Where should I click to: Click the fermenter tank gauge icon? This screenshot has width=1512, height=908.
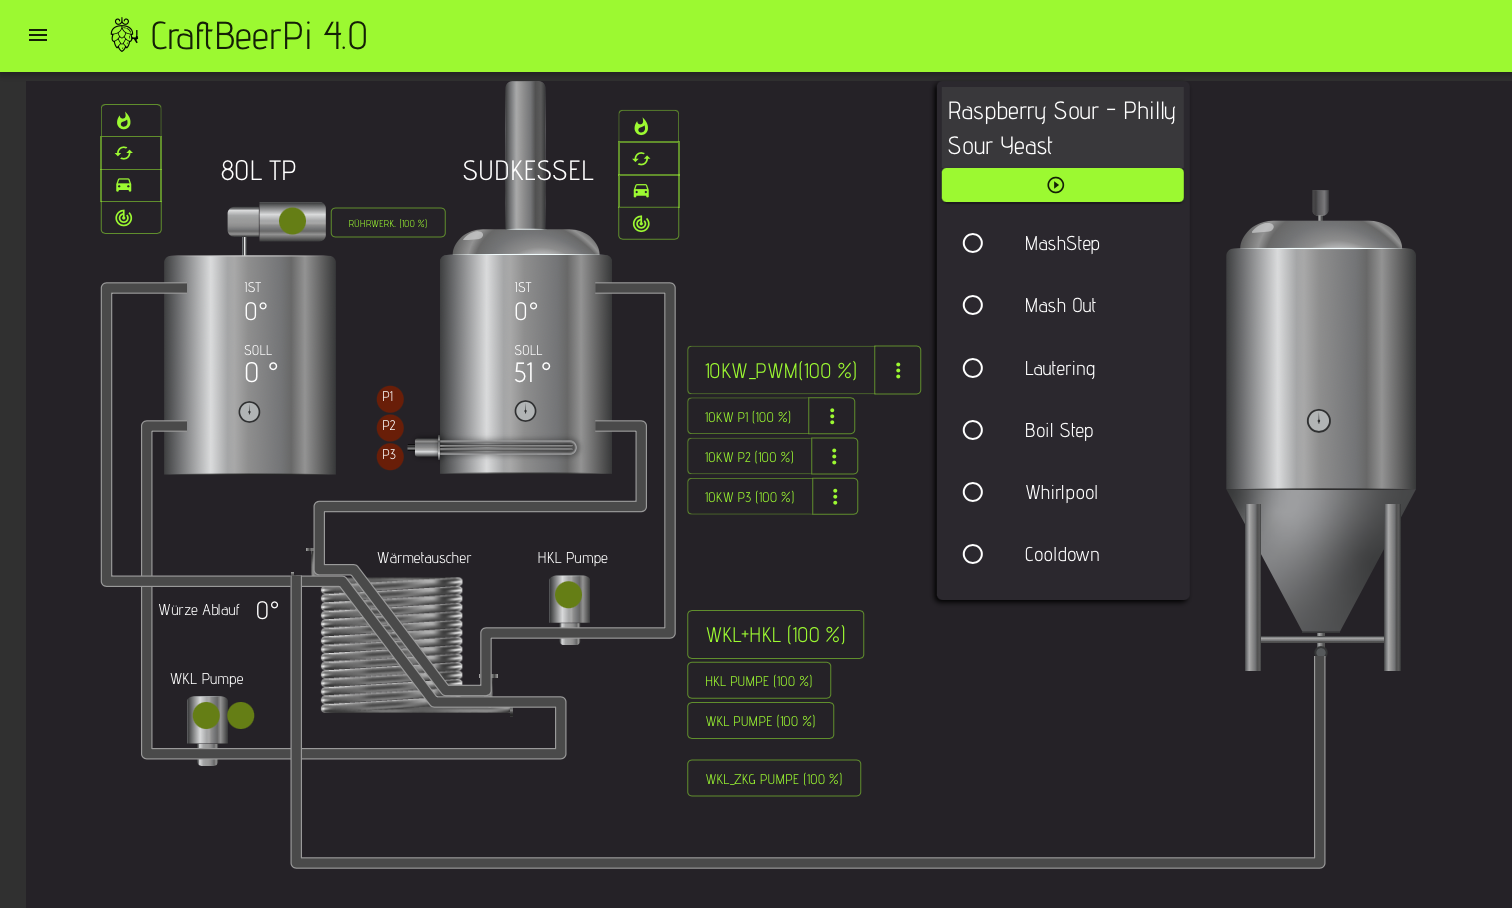[1318, 421]
